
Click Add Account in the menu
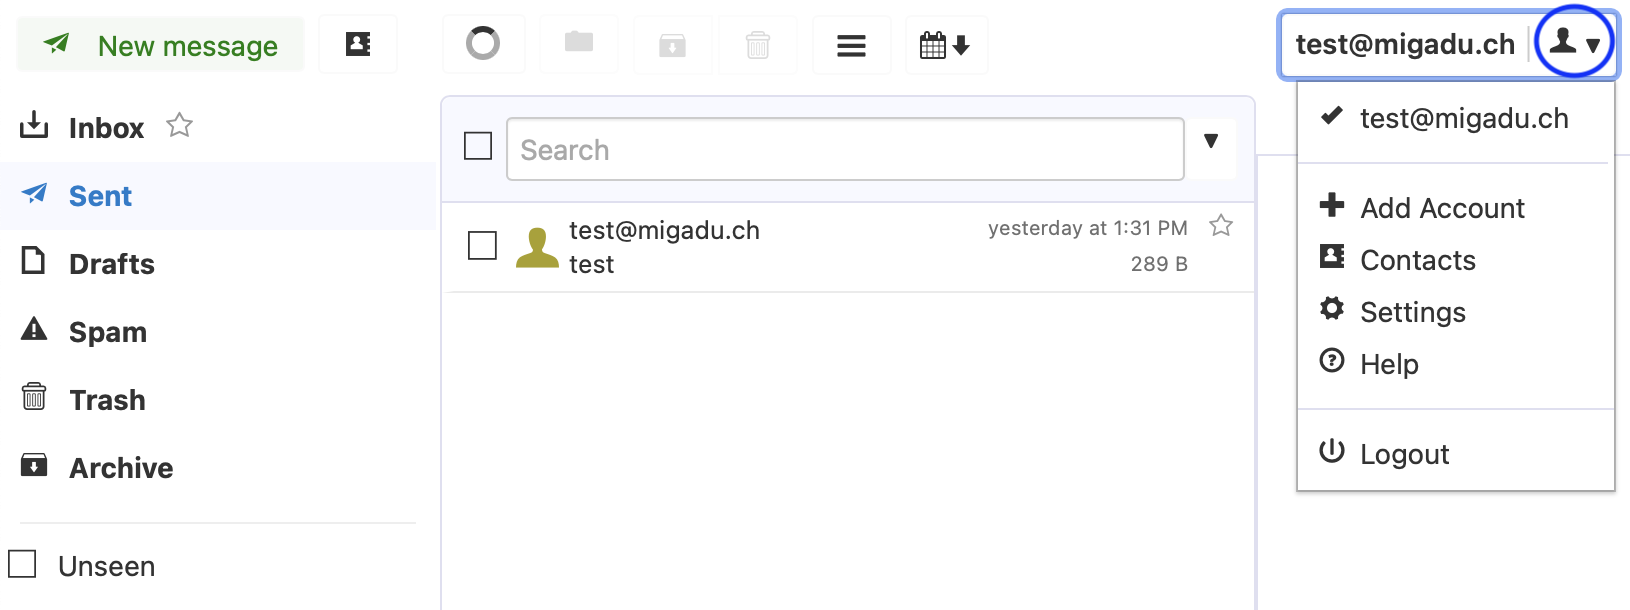1442,207
